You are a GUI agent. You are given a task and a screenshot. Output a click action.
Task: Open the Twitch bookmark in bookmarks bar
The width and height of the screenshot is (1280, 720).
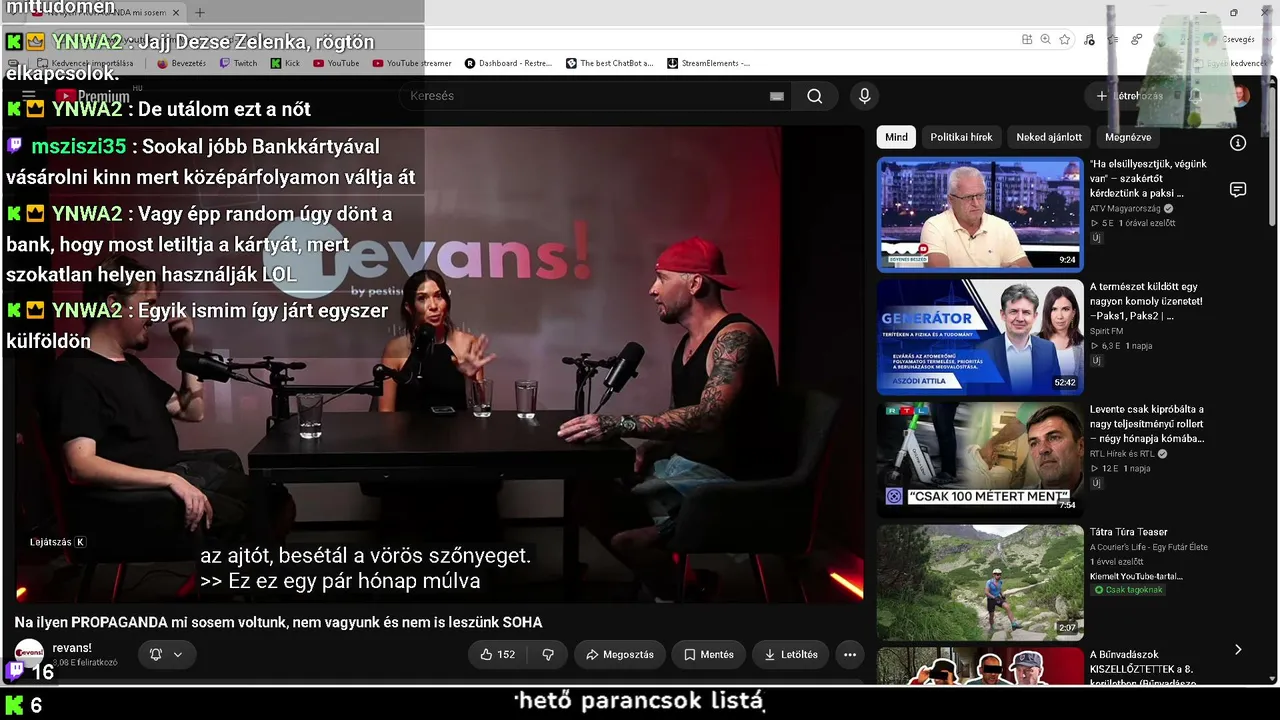(238, 63)
